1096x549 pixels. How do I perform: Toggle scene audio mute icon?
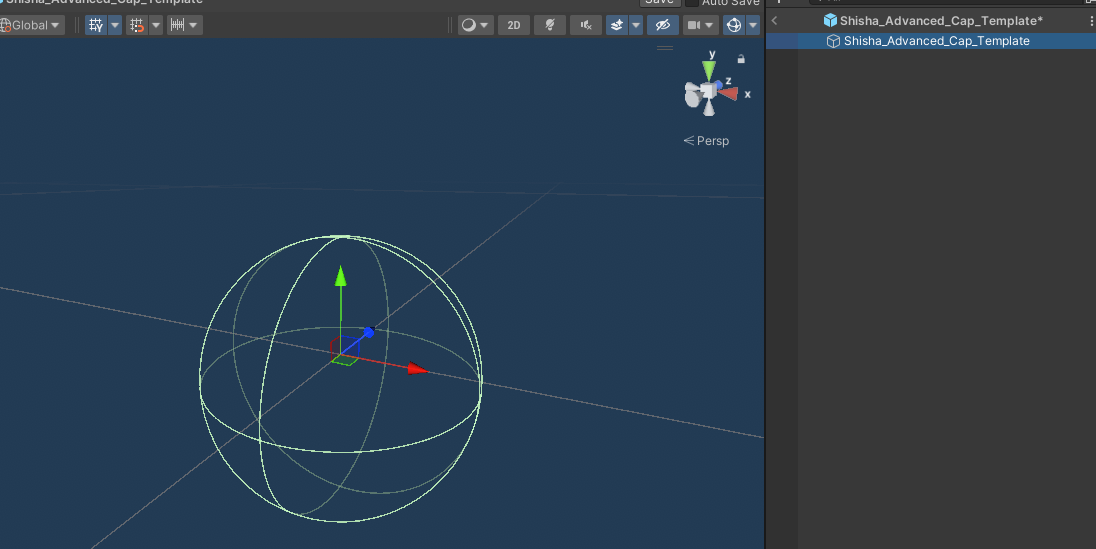tap(586, 25)
